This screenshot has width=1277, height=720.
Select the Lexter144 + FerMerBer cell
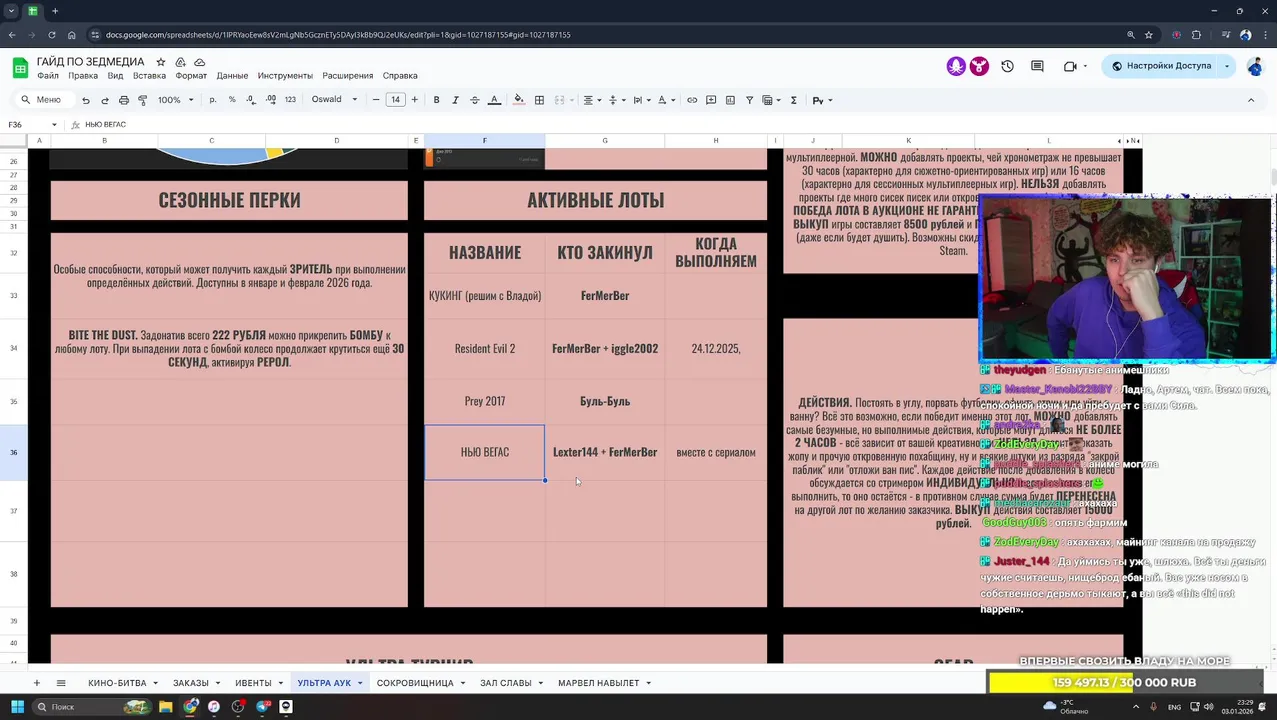tap(605, 452)
